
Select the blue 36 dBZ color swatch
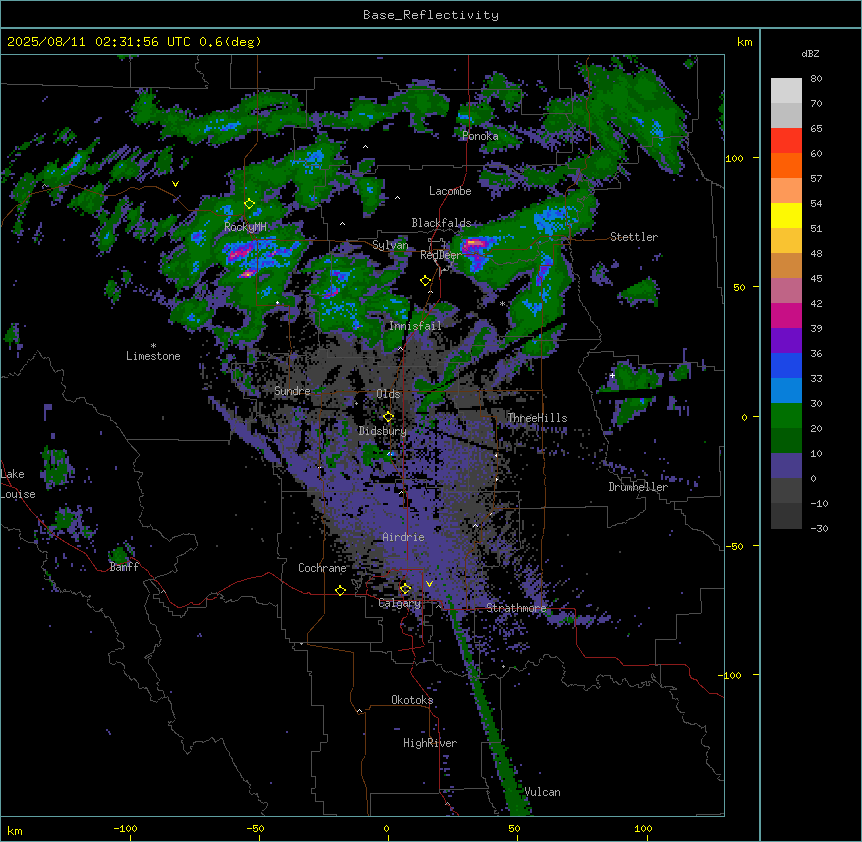pyautogui.click(x=786, y=365)
